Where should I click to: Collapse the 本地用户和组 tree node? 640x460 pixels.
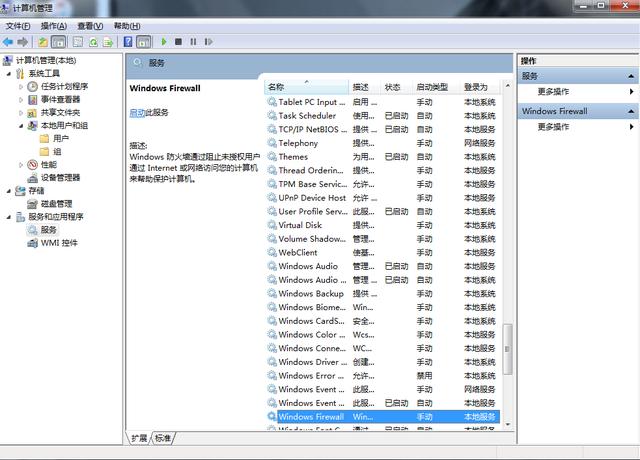(x=21, y=126)
